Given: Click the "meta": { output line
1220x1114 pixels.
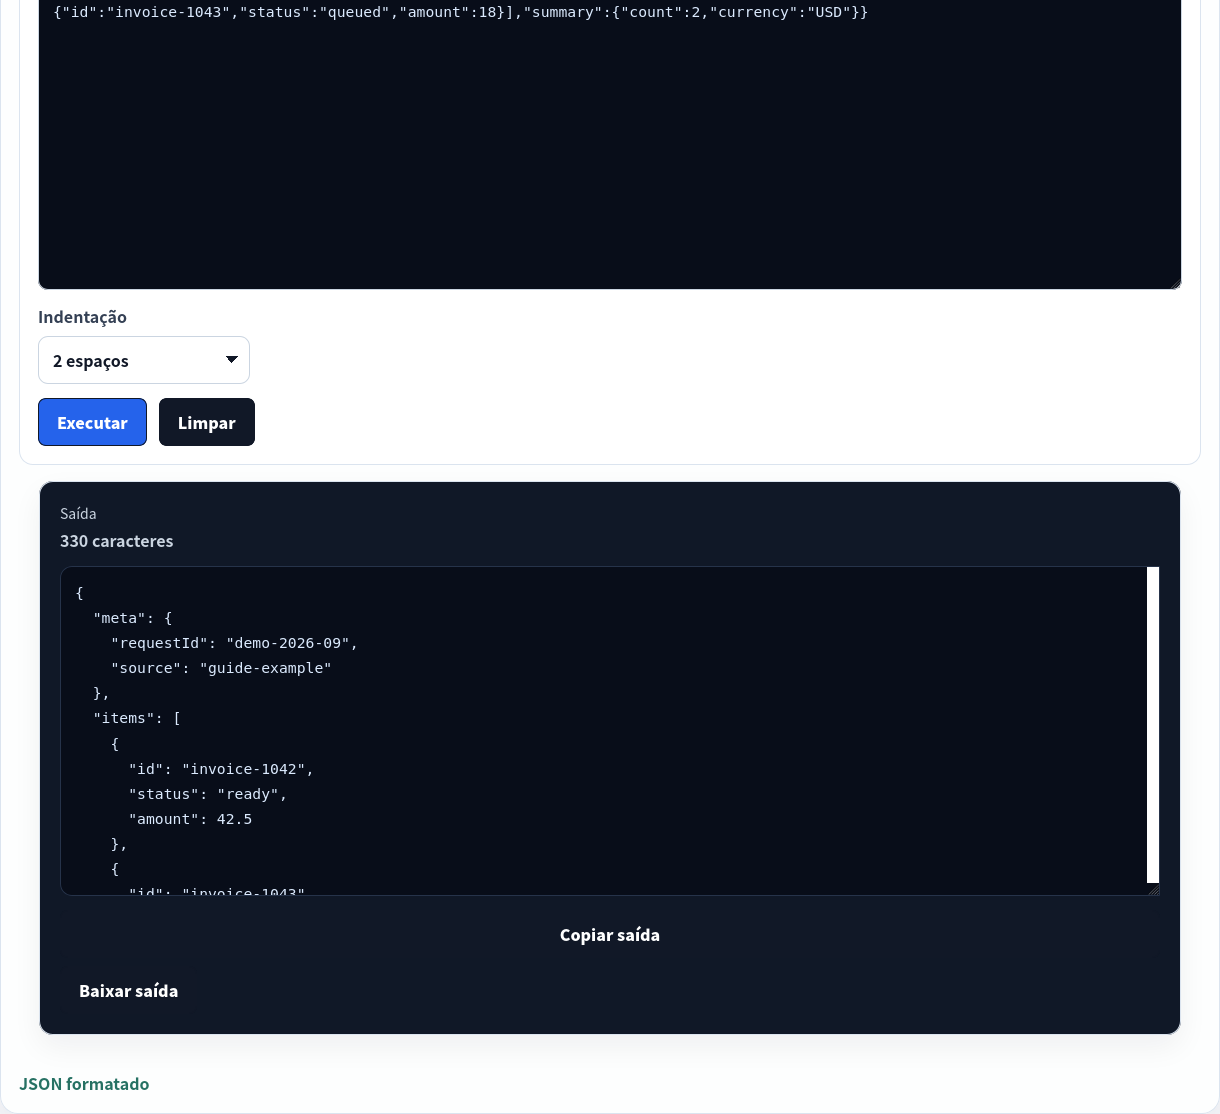Looking at the screenshot, I should (133, 618).
